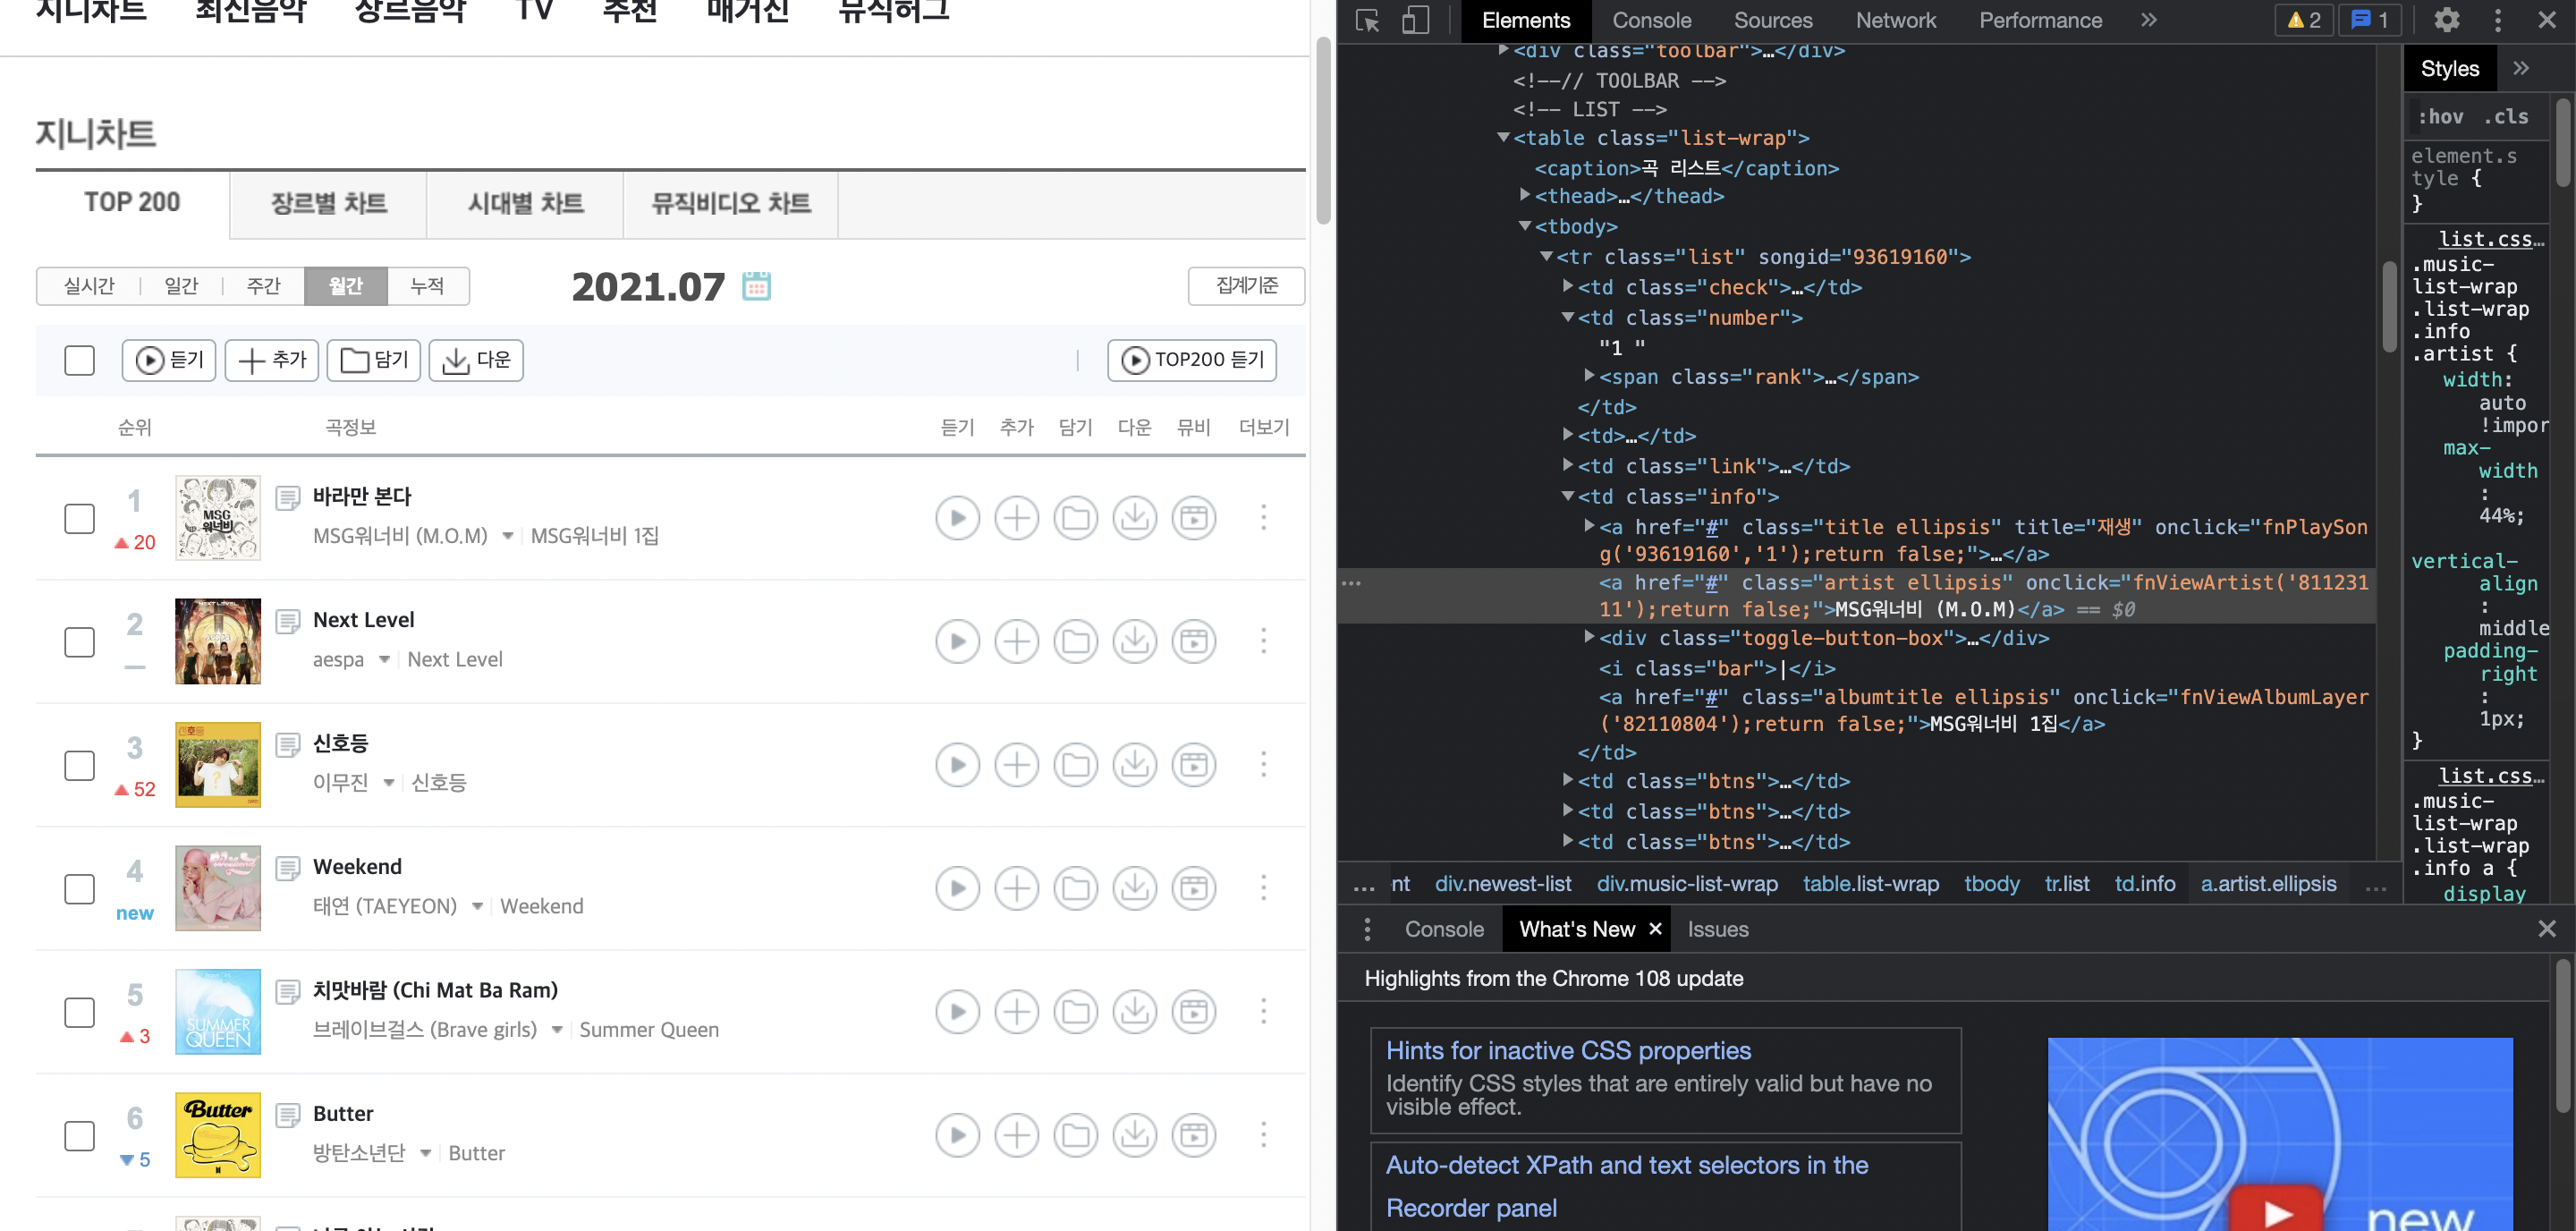
Task: Add 신호등 to playlist with plus icon
Action: tap(1016, 765)
